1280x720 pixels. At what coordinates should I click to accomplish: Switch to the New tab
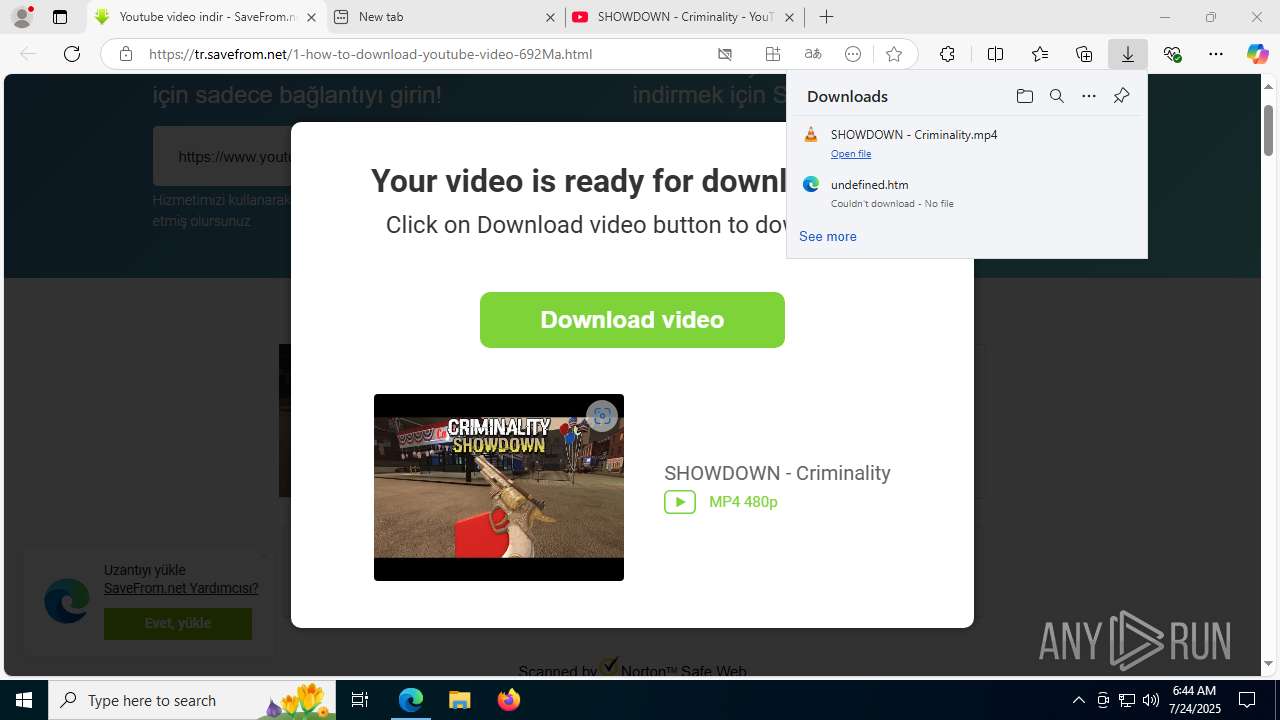(445, 17)
